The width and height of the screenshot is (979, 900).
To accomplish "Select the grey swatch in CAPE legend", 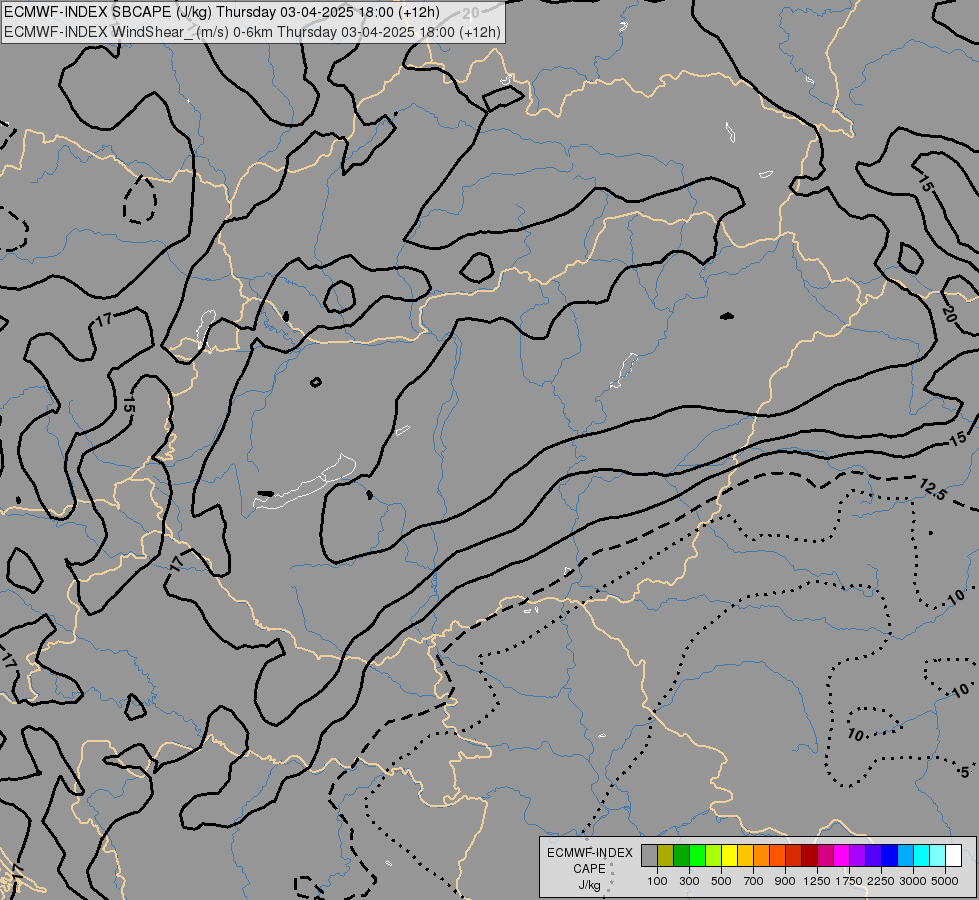I will click(x=649, y=855).
